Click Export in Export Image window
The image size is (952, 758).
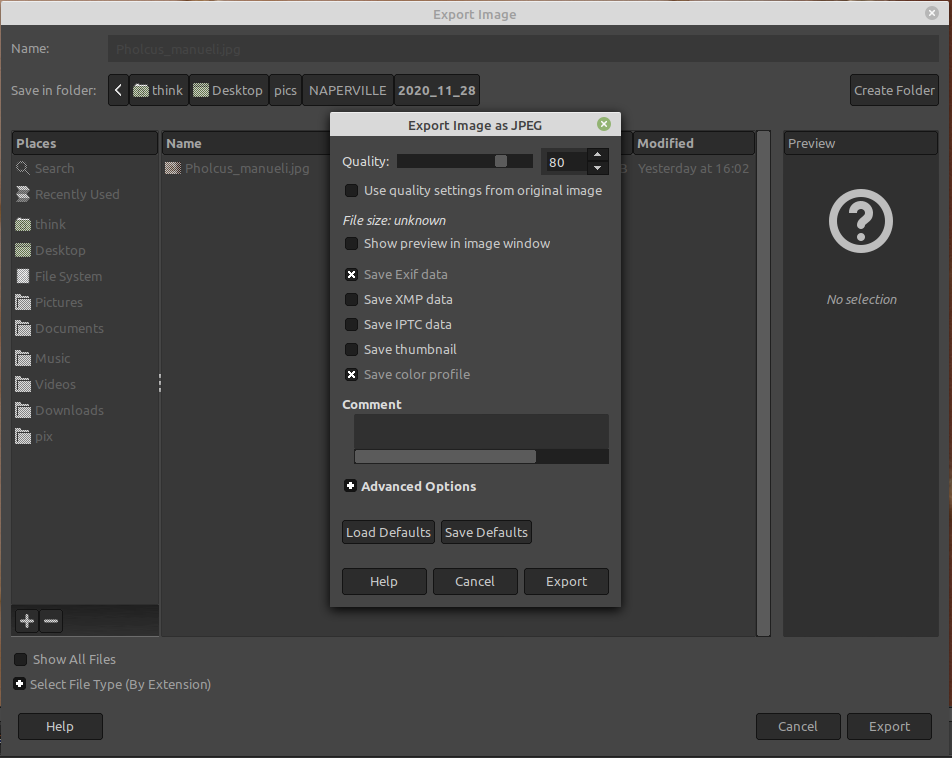click(889, 726)
